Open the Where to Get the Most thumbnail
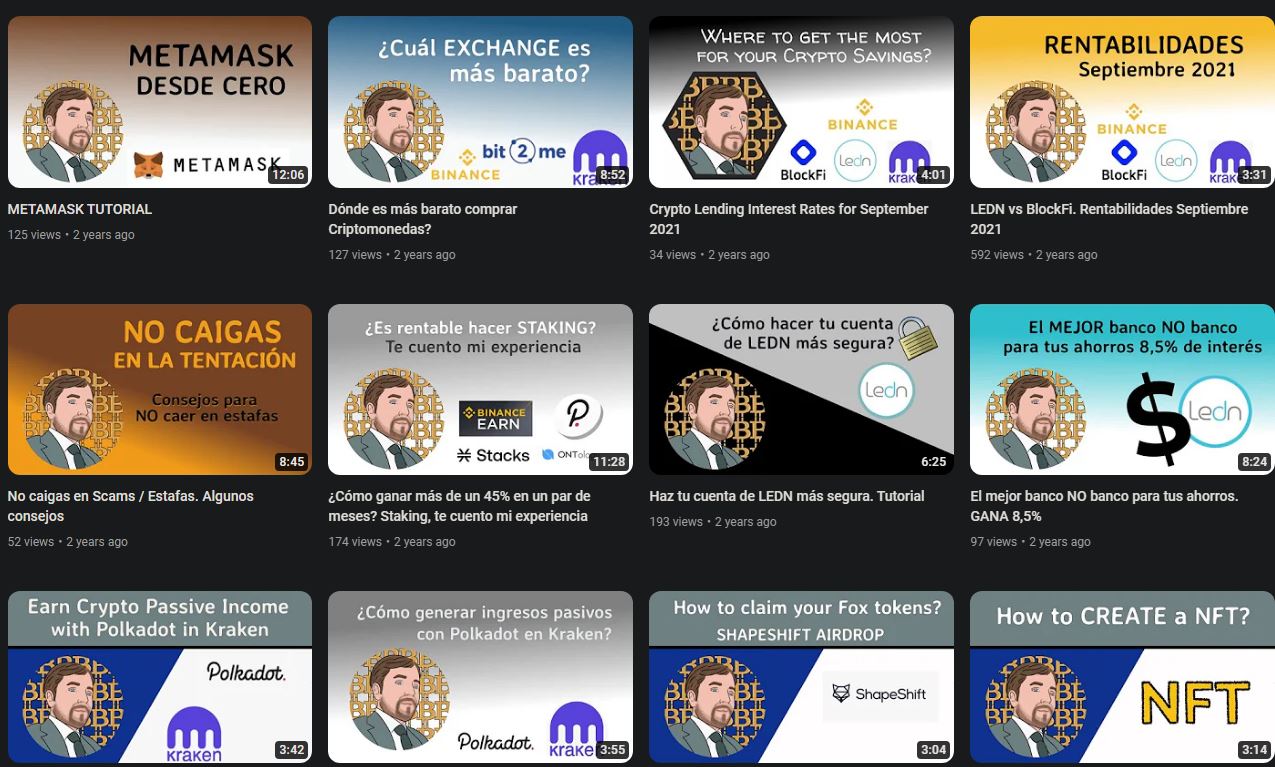 [x=801, y=102]
